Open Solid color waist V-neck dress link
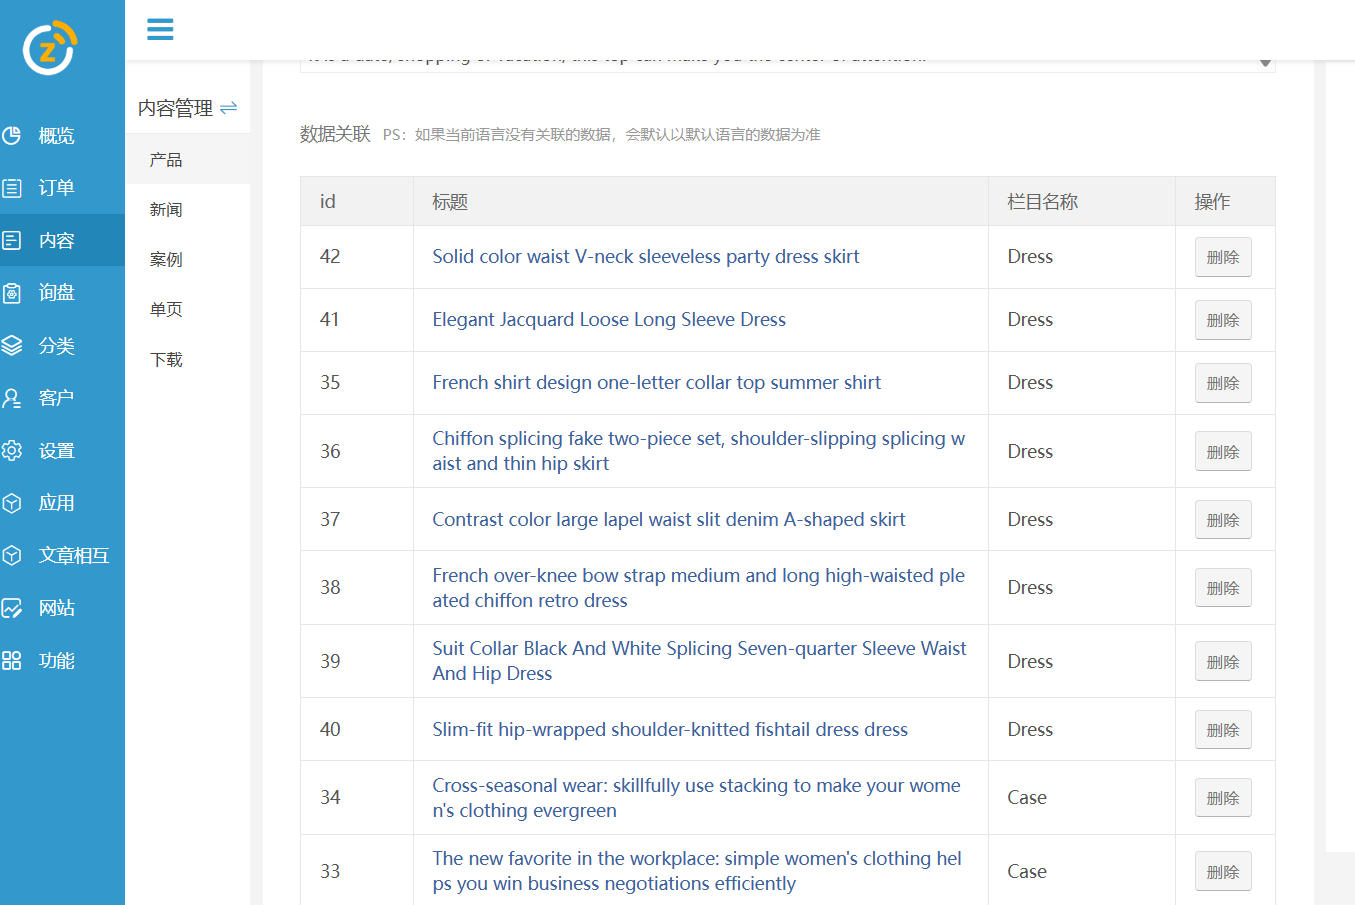Screen dimensions: 1355x905 (646, 256)
